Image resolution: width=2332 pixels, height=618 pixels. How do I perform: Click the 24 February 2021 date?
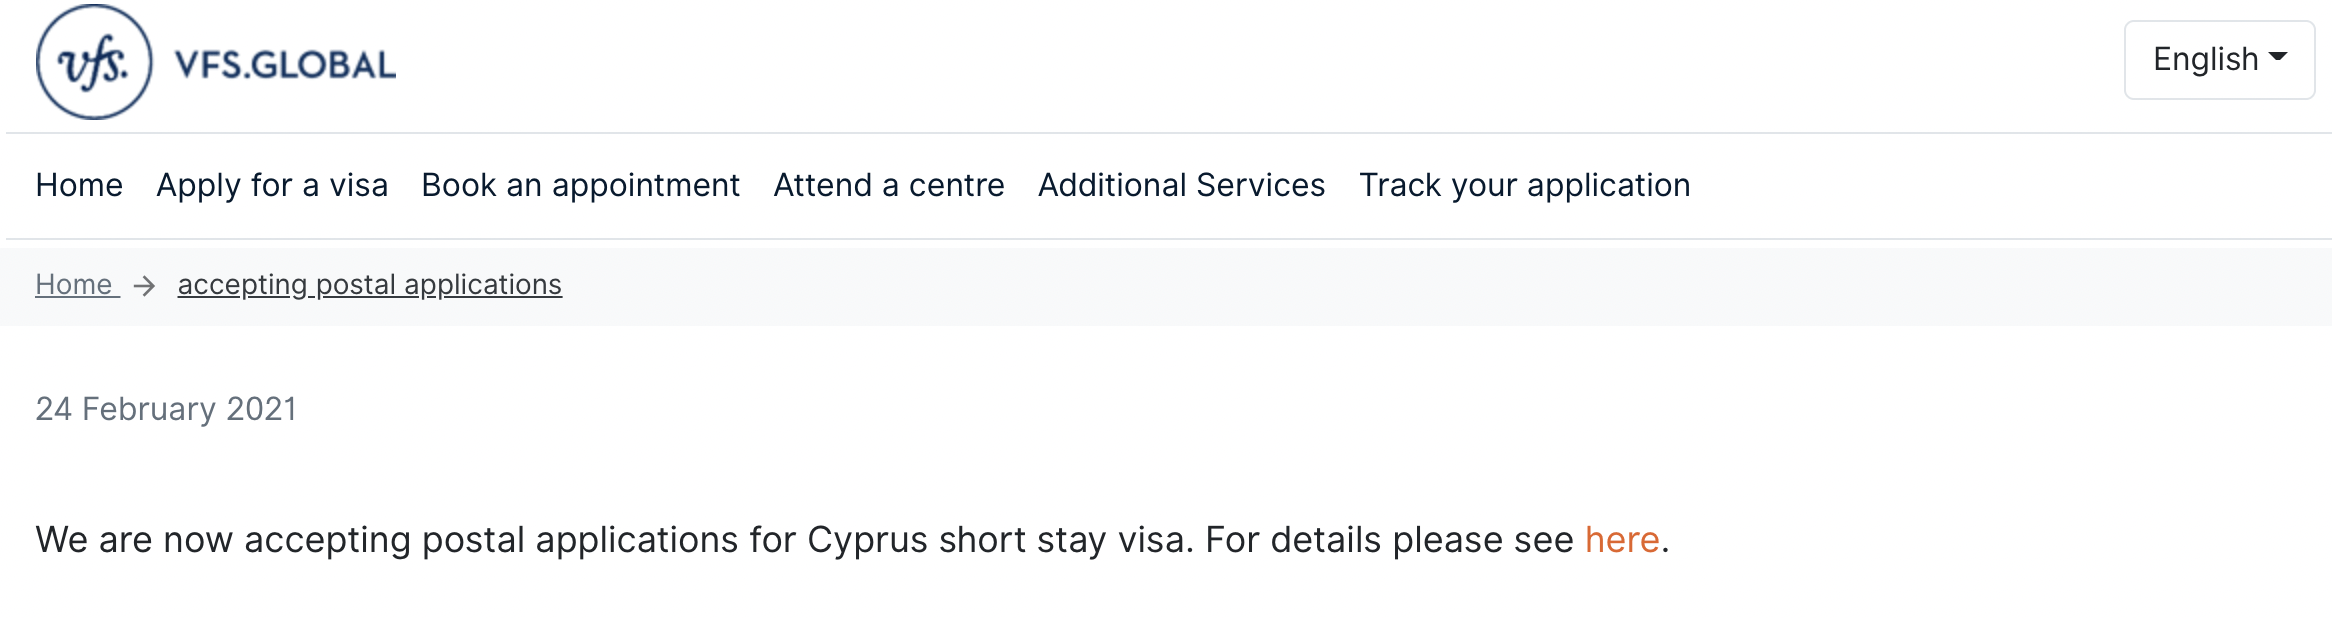166,409
